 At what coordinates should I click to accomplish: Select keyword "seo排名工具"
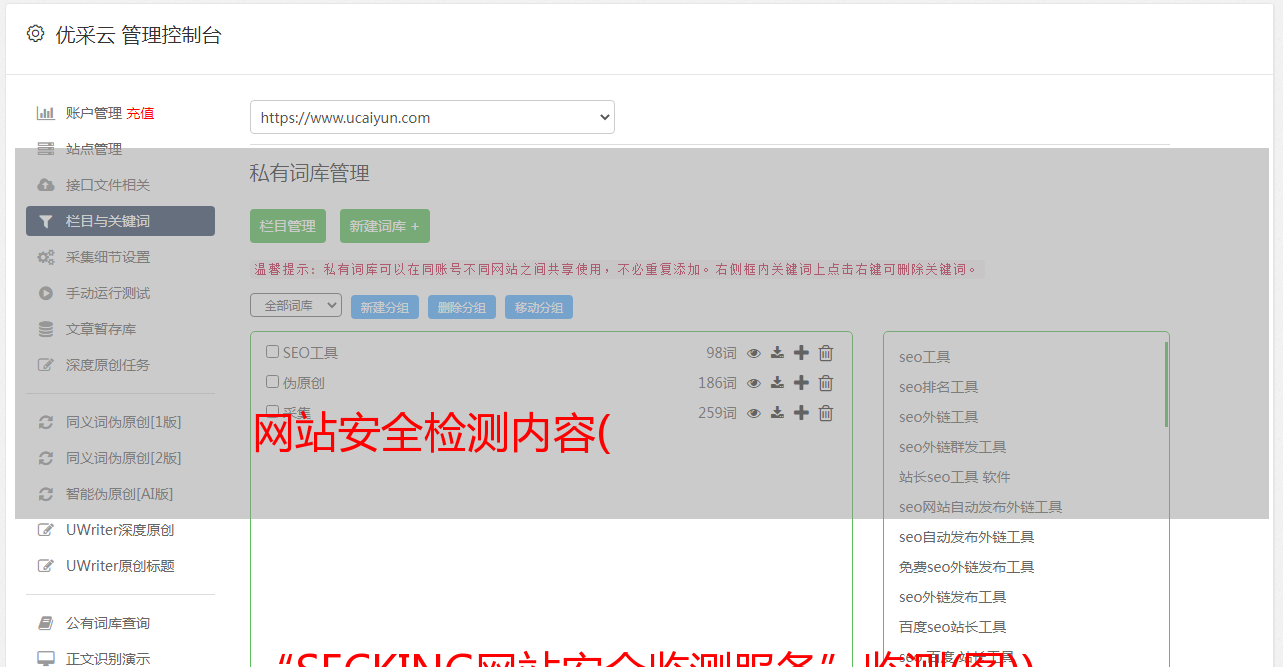pyautogui.click(x=939, y=387)
